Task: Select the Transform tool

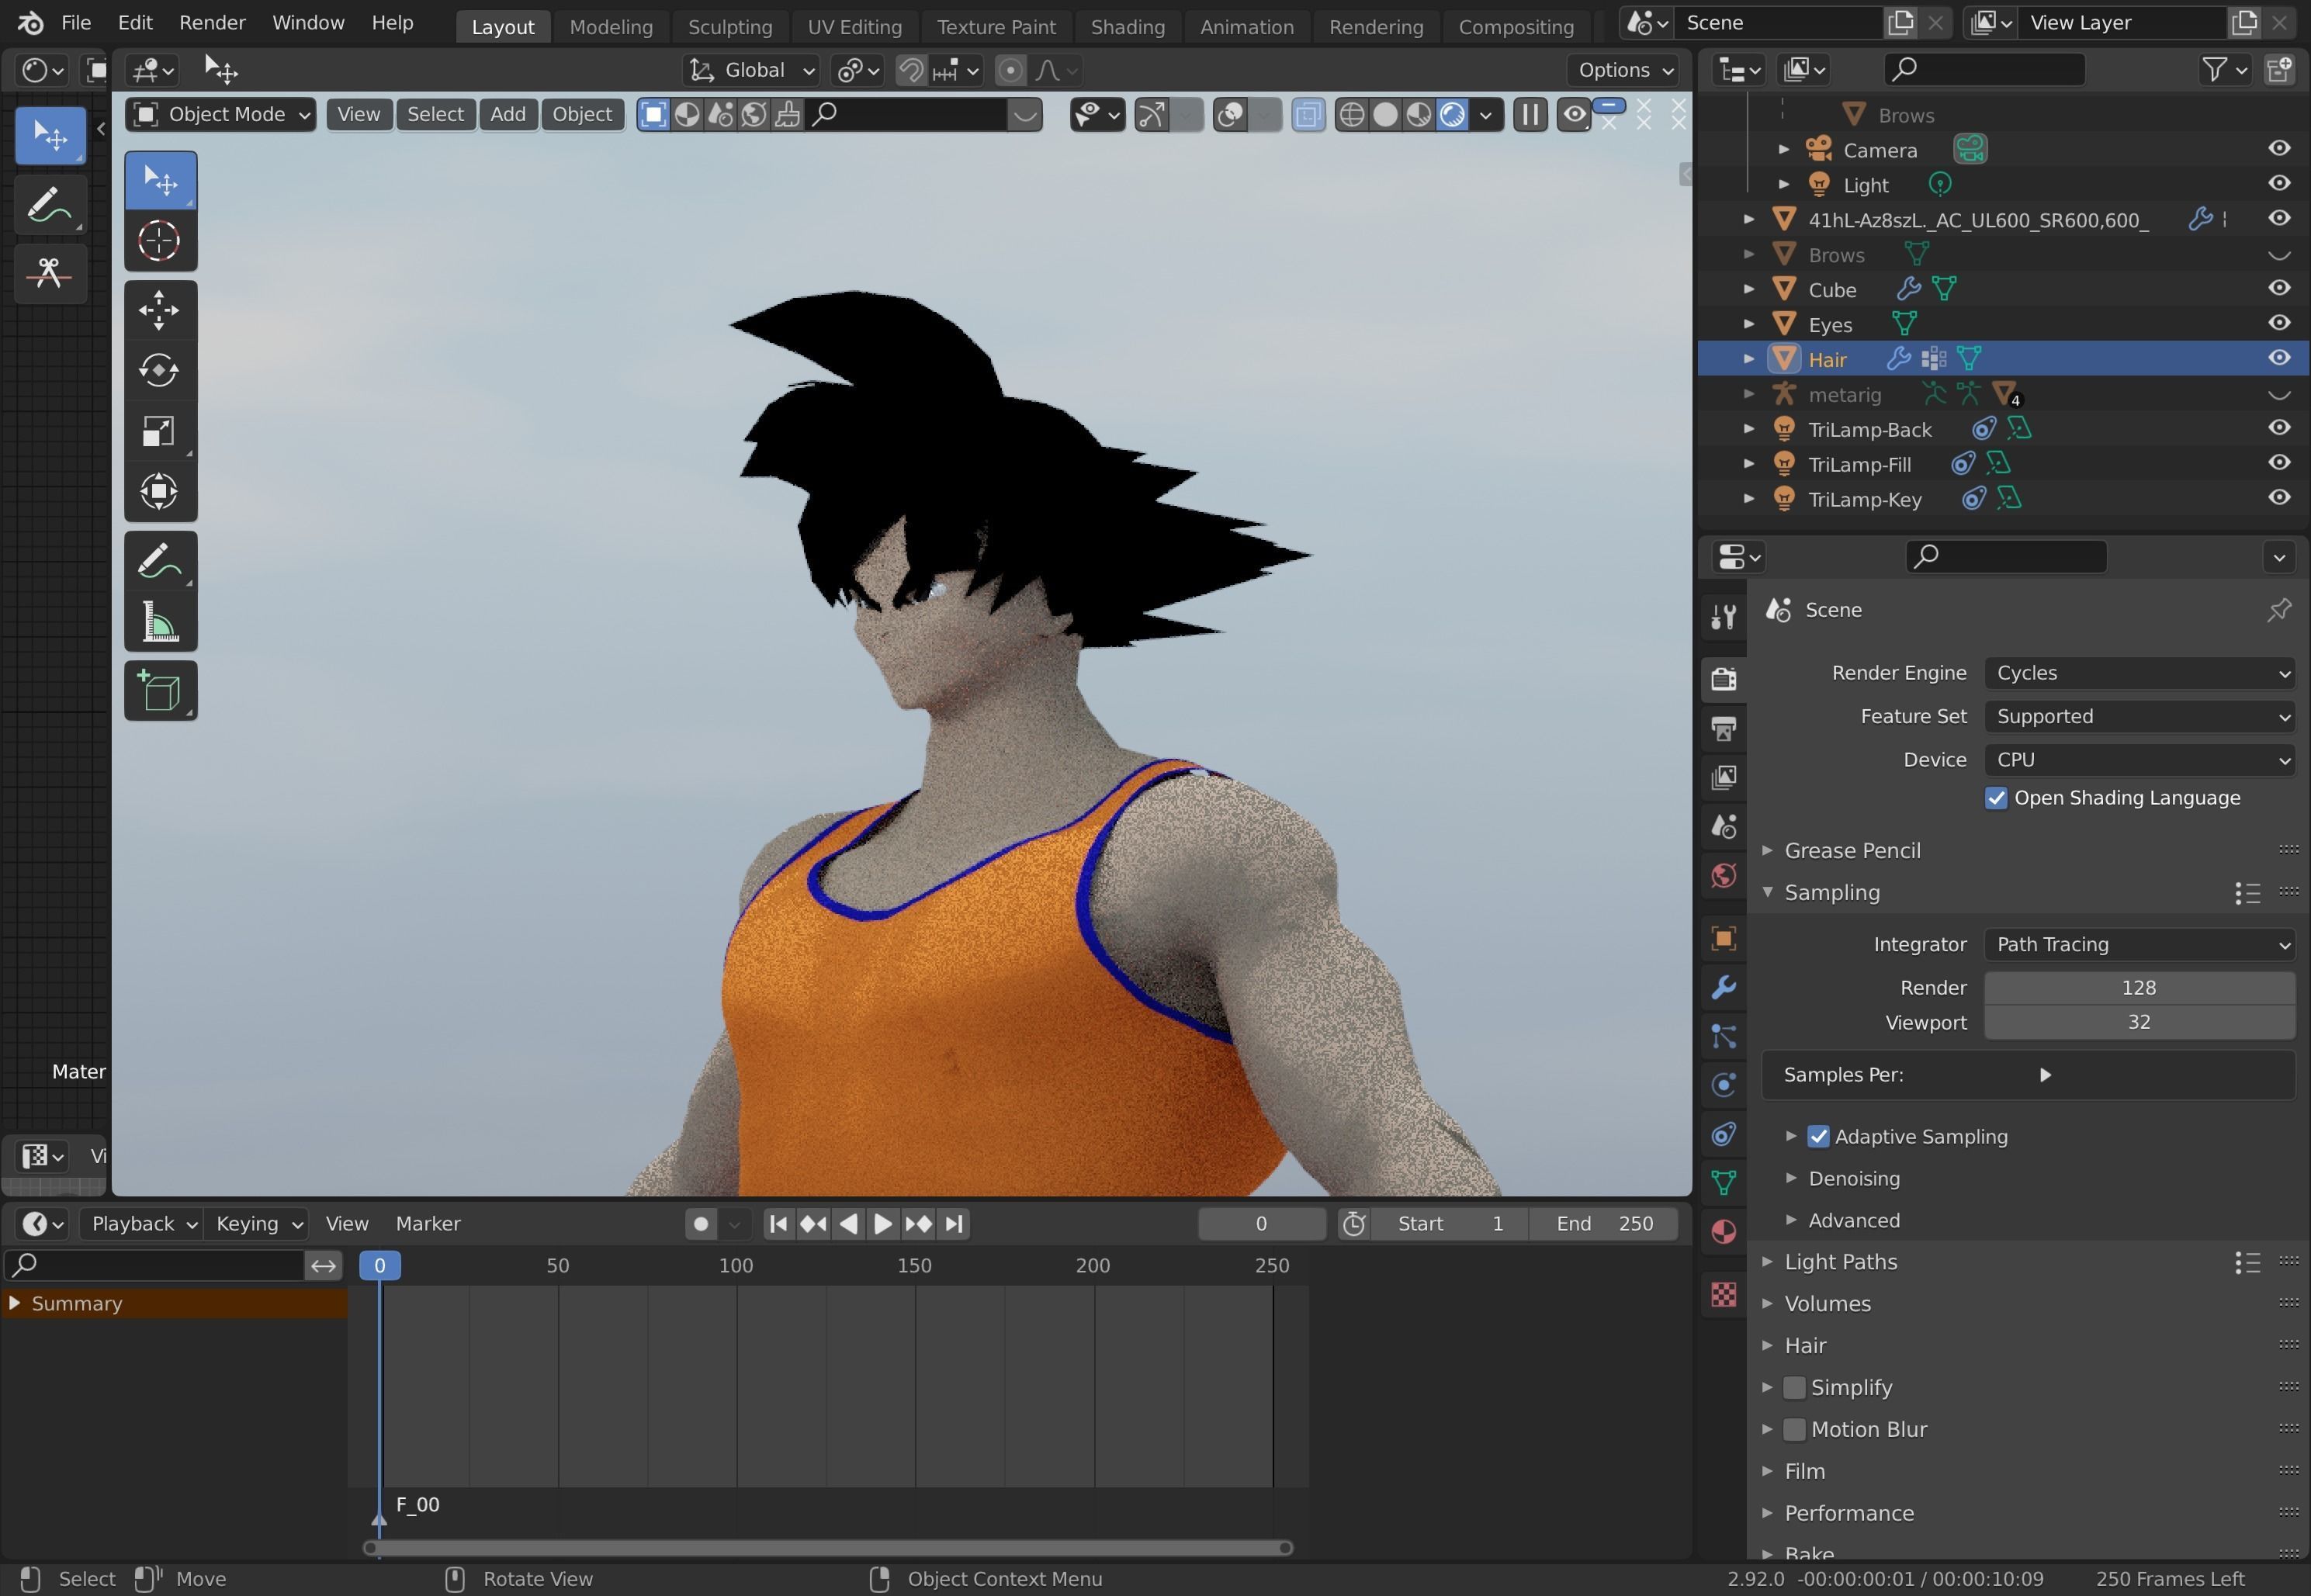Action: click(x=160, y=490)
